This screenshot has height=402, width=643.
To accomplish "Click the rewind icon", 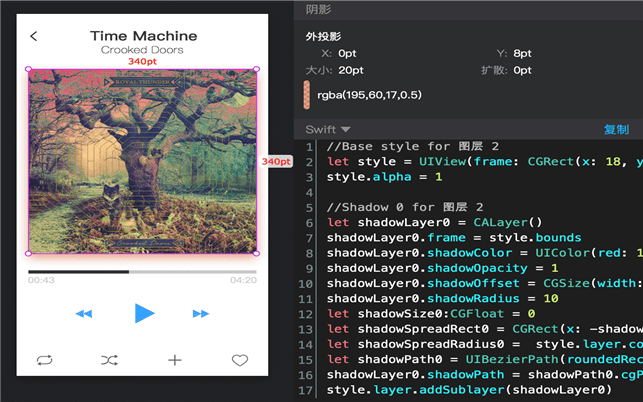I will click(84, 314).
